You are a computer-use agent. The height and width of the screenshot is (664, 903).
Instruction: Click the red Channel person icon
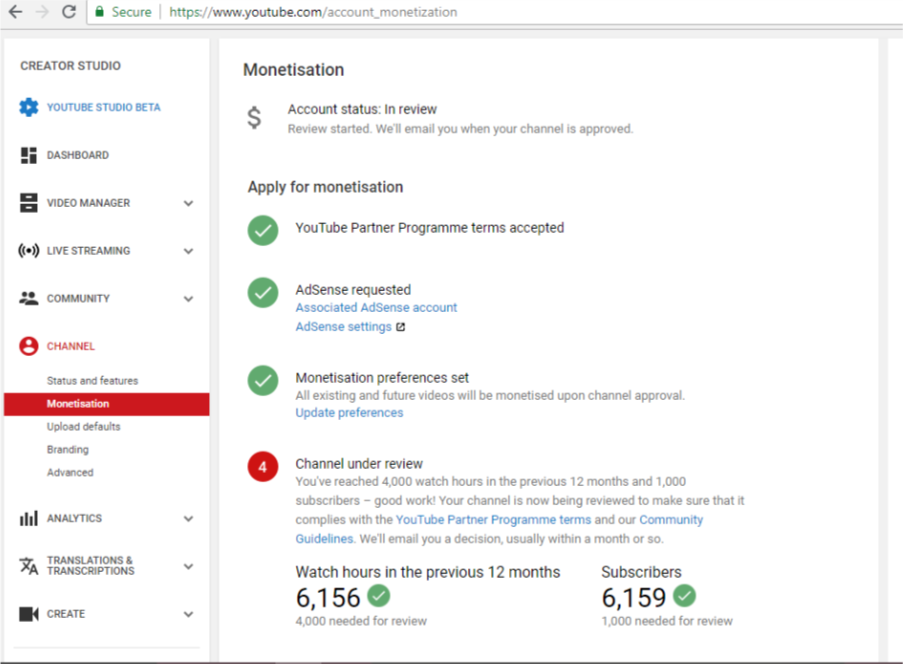click(x=29, y=346)
